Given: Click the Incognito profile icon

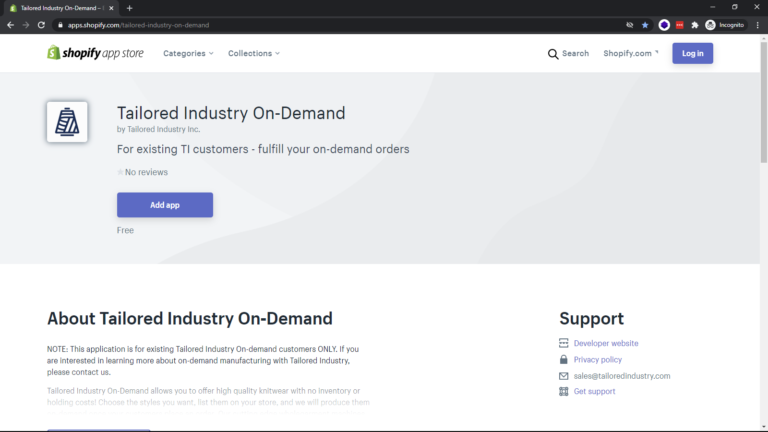Looking at the screenshot, I should point(711,24).
